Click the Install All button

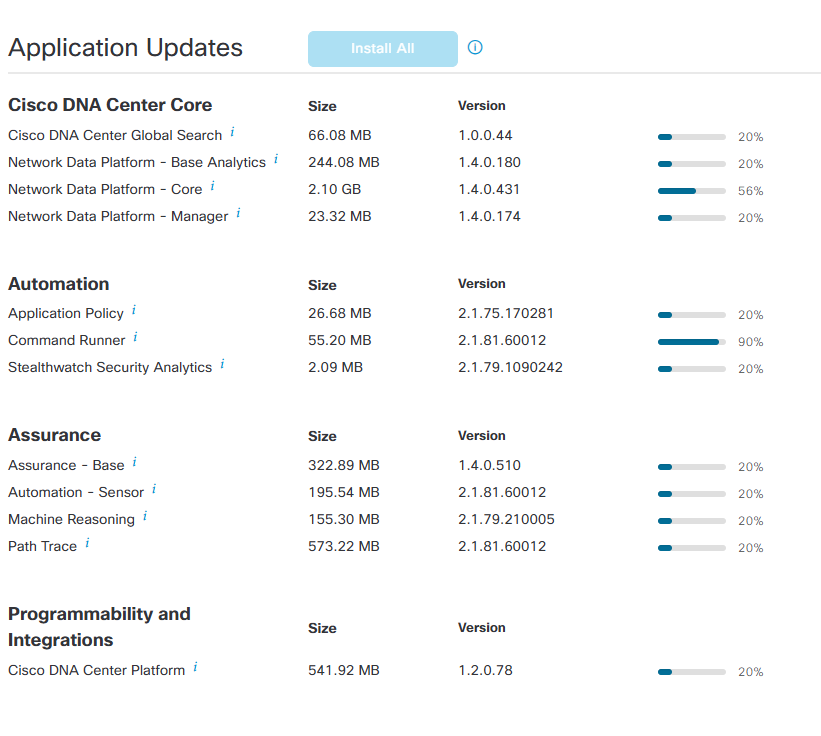pos(382,49)
